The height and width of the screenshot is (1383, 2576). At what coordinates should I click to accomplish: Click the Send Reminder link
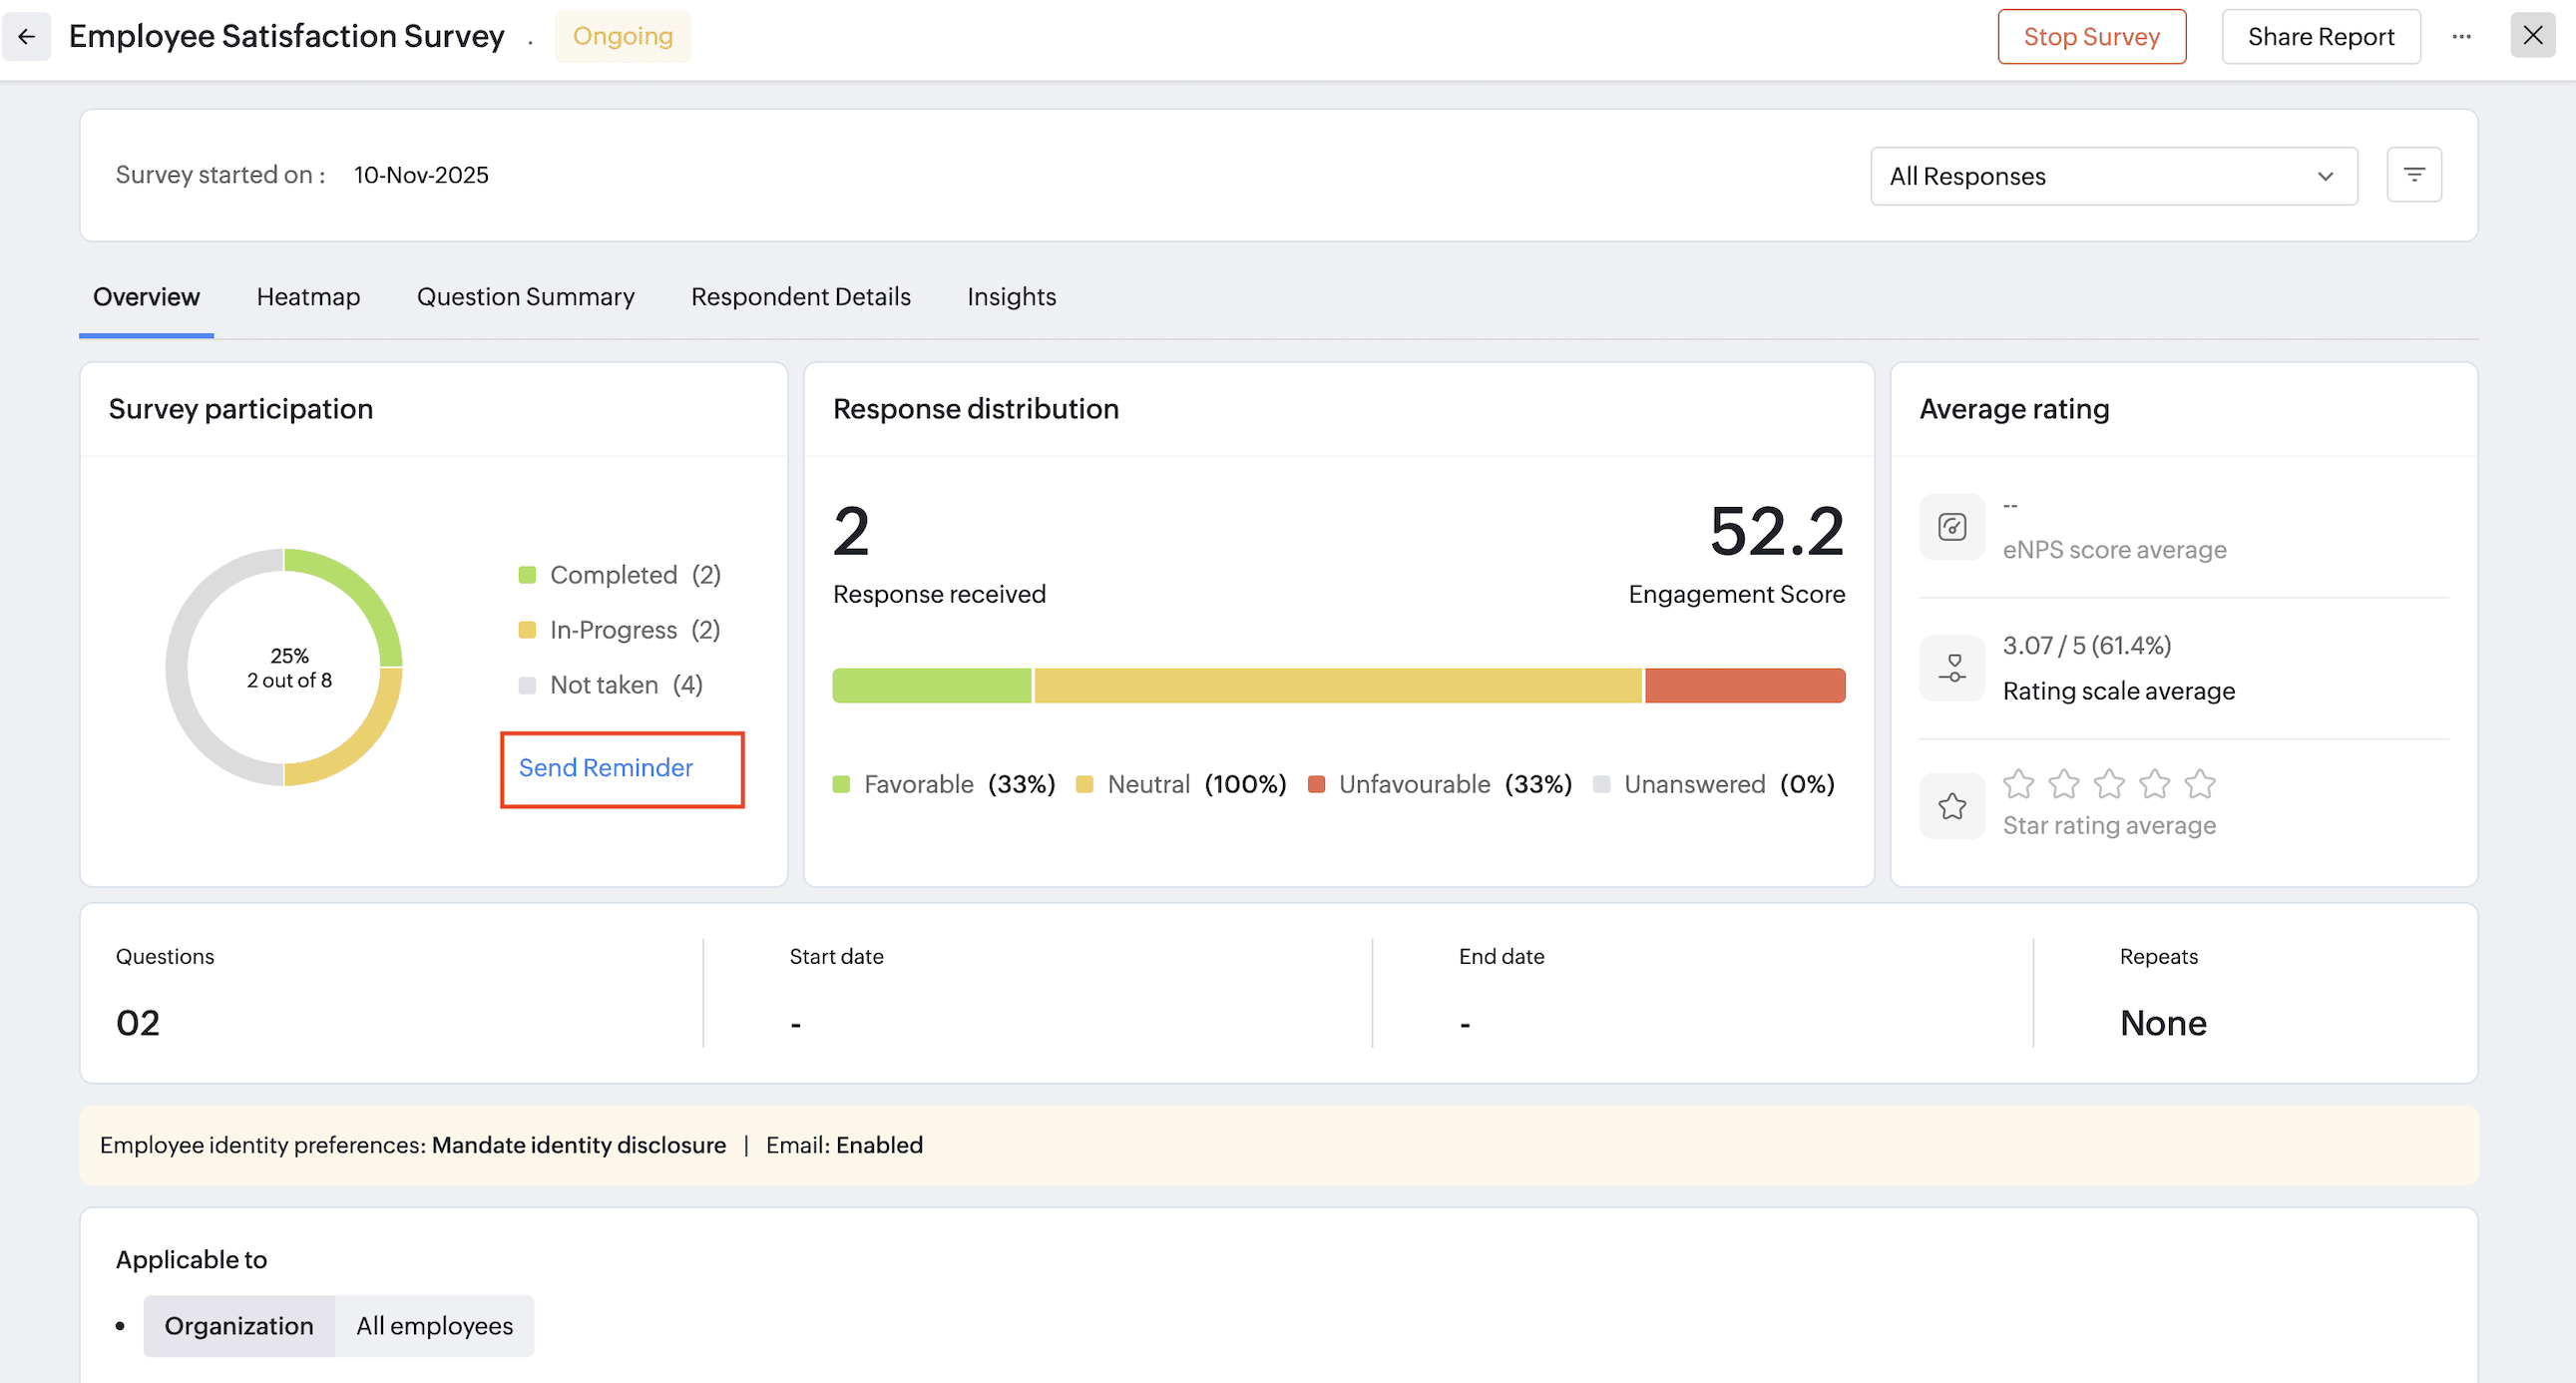[605, 768]
